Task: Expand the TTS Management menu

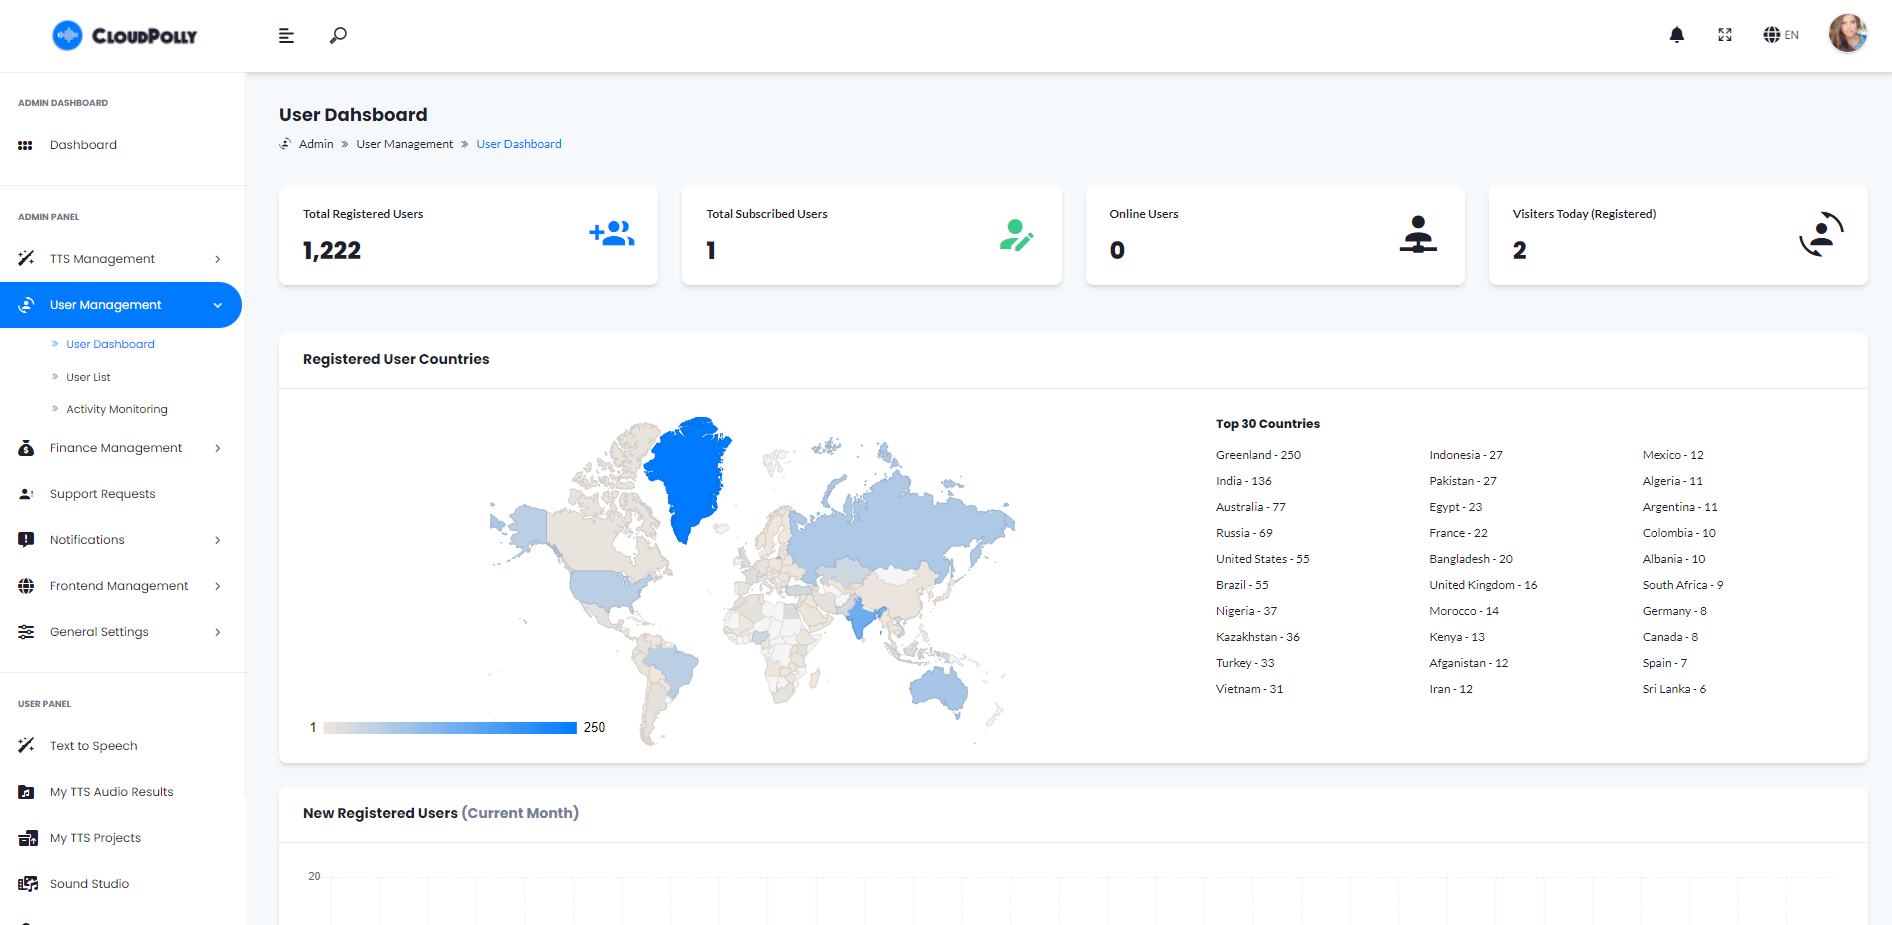Action: pos(120,259)
